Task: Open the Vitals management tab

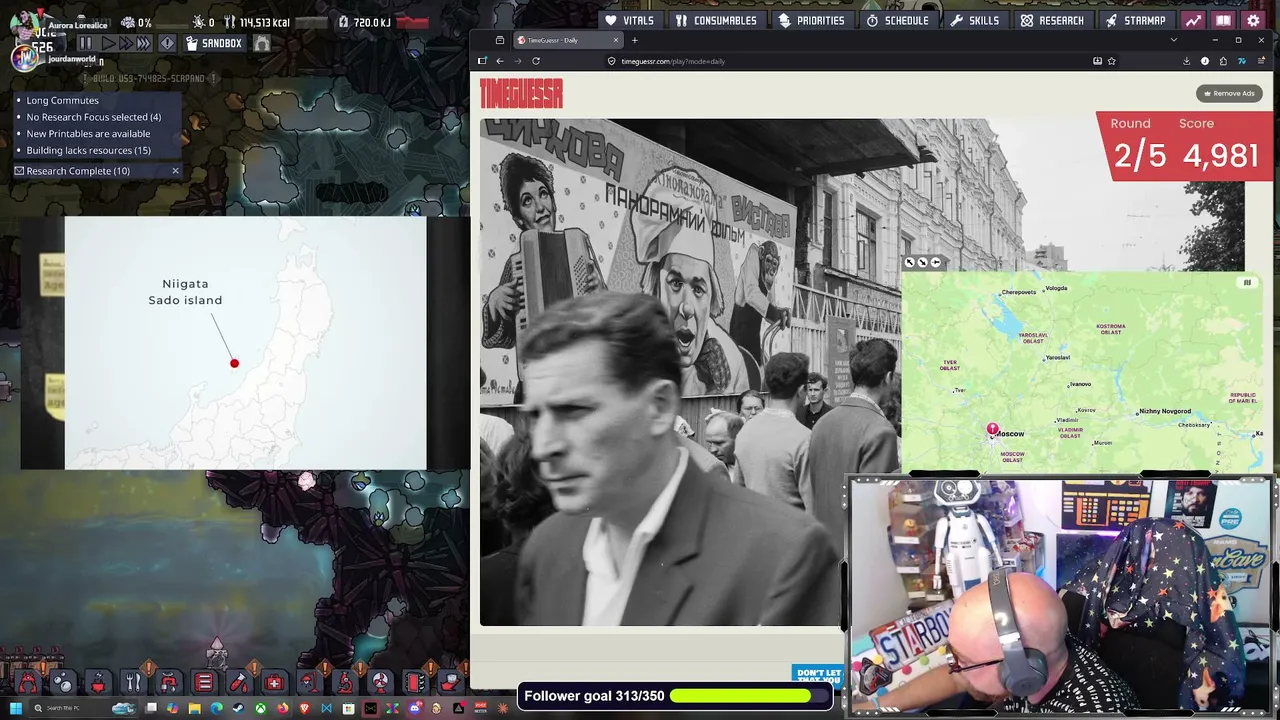Action: tap(629, 20)
